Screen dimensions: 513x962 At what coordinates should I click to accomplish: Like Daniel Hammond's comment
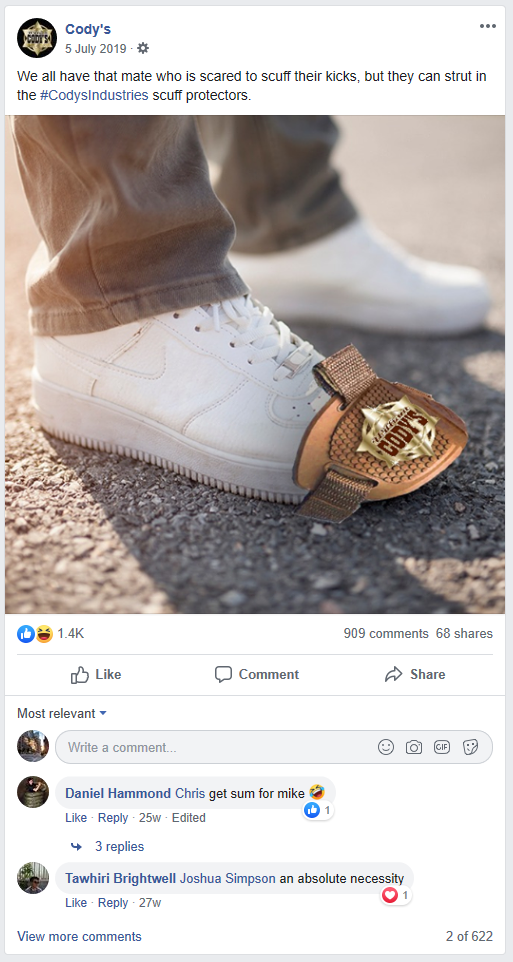point(76,818)
